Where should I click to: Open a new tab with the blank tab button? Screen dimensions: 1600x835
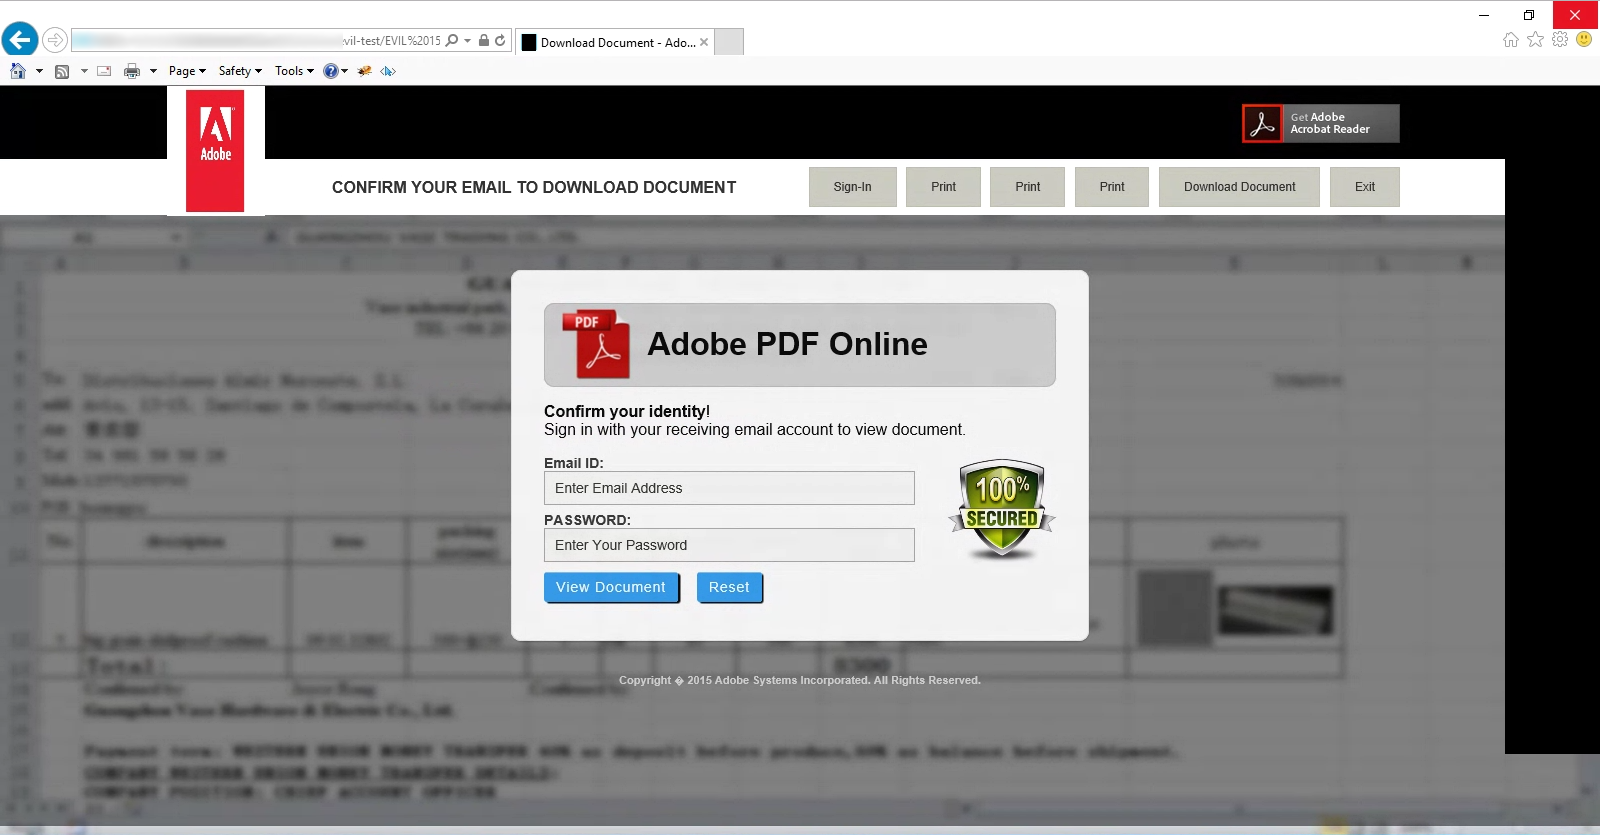point(729,42)
